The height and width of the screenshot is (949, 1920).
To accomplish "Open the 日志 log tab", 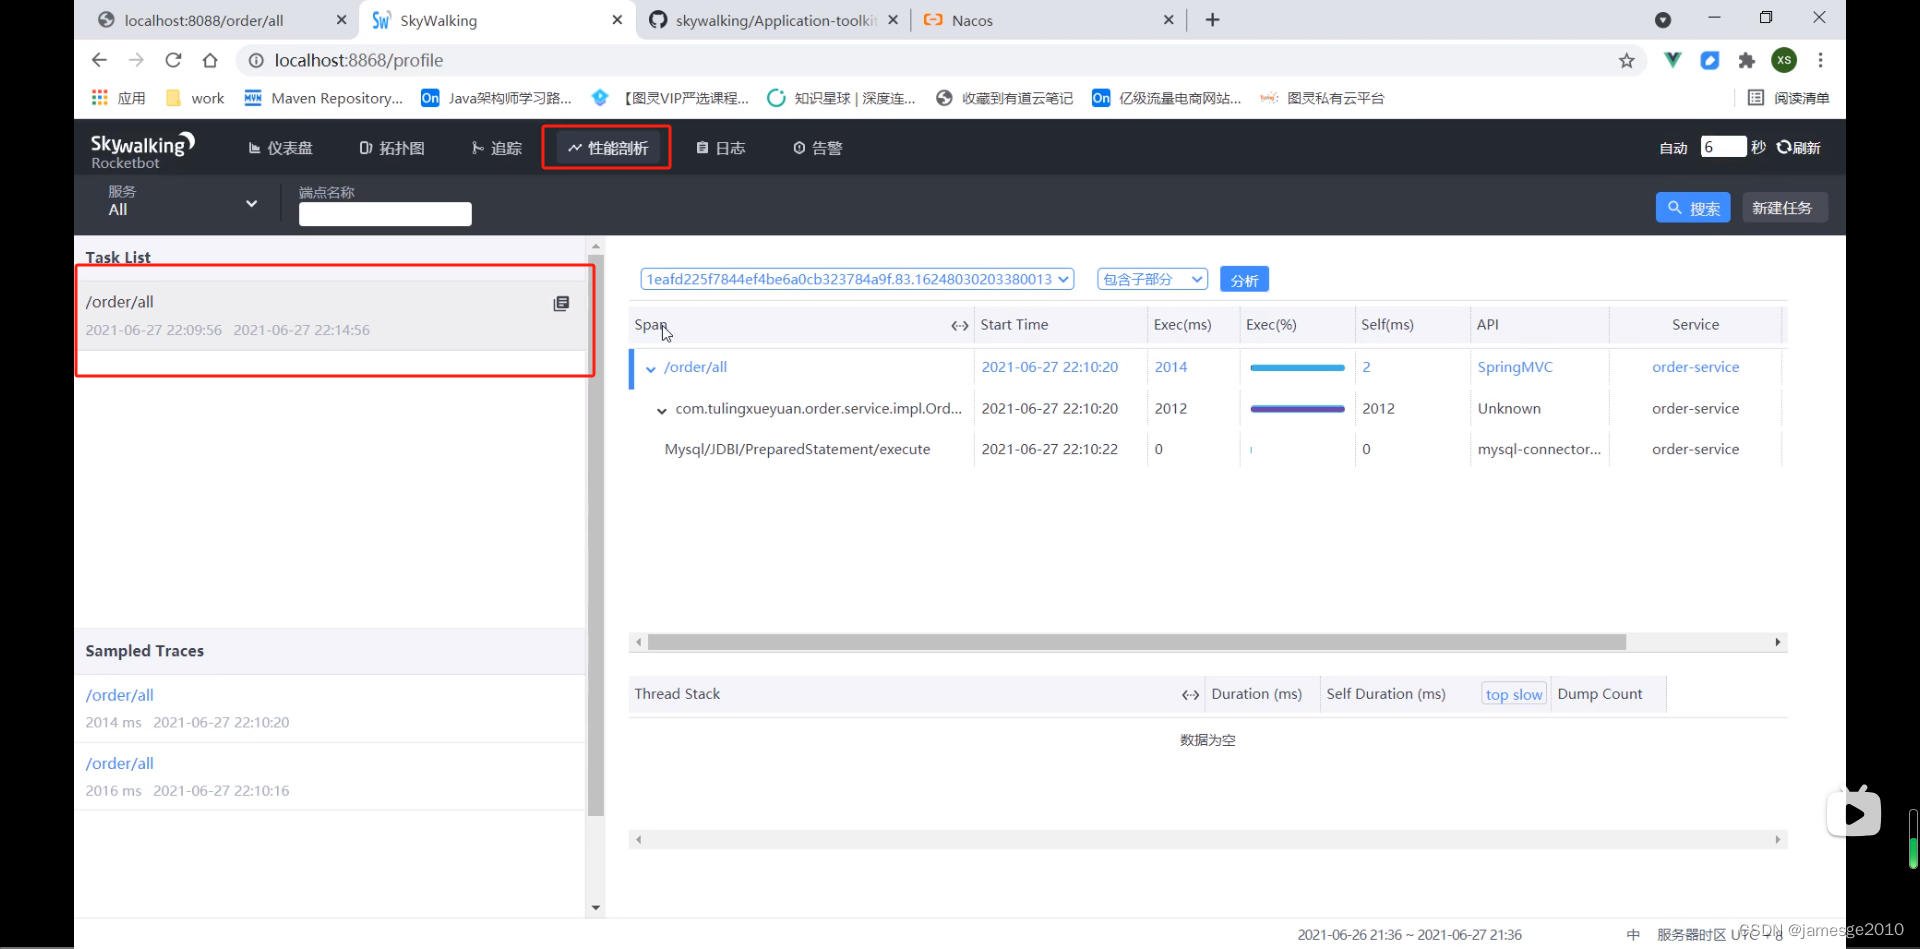I will (721, 148).
